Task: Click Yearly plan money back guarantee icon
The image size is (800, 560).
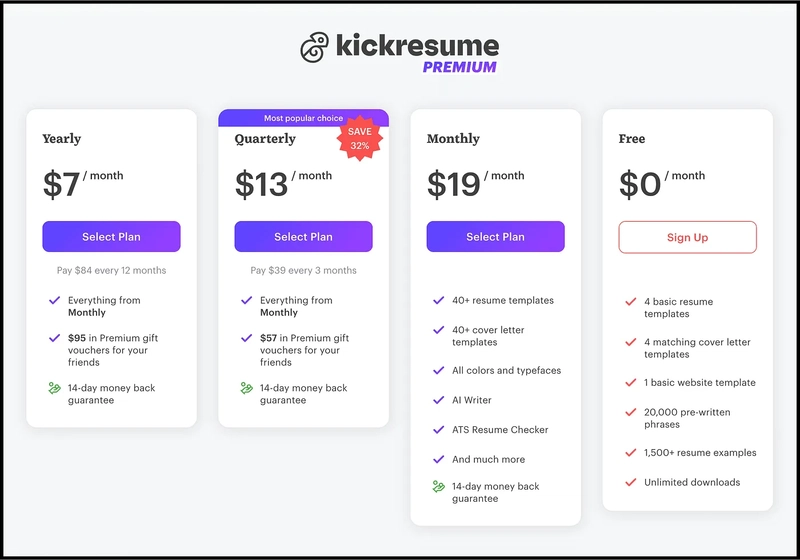Action: (x=55, y=388)
